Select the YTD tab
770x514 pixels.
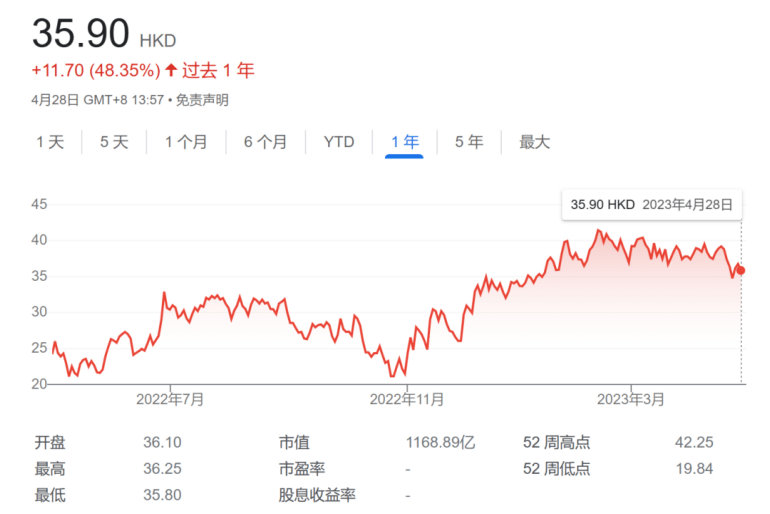339,142
